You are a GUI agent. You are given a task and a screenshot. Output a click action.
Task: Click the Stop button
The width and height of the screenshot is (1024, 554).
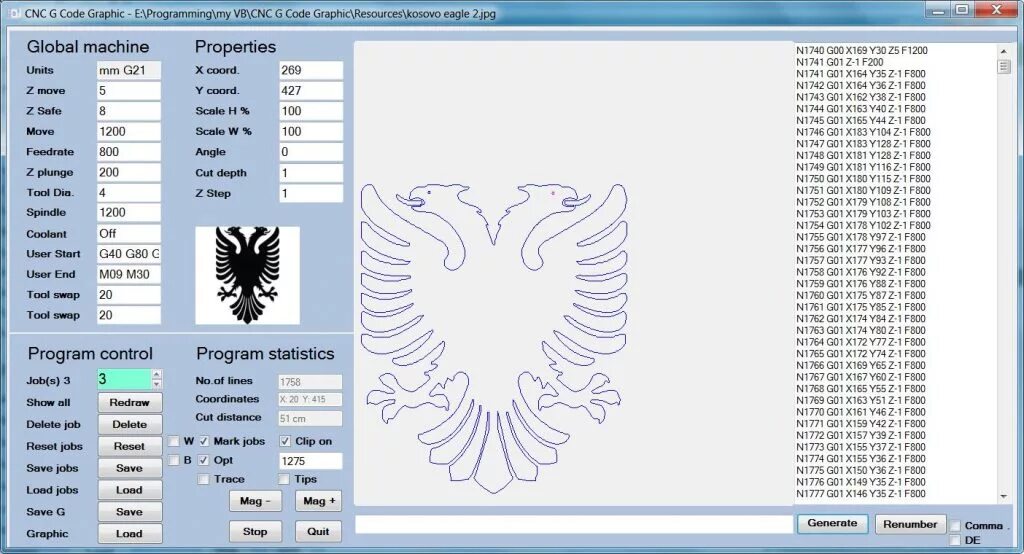pyautogui.click(x=255, y=532)
